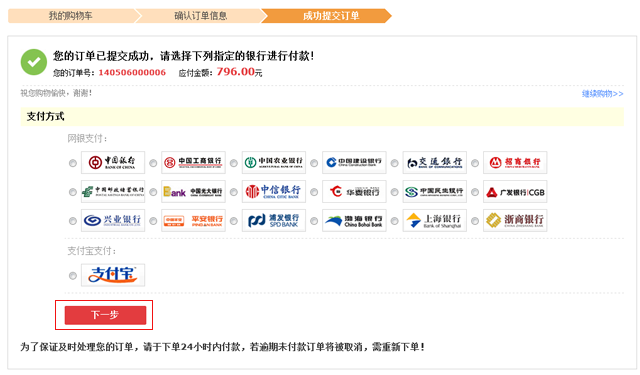The height and width of the screenshot is (375, 640).
Task: Click the 中国建设银行 logo
Action: tap(354, 162)
